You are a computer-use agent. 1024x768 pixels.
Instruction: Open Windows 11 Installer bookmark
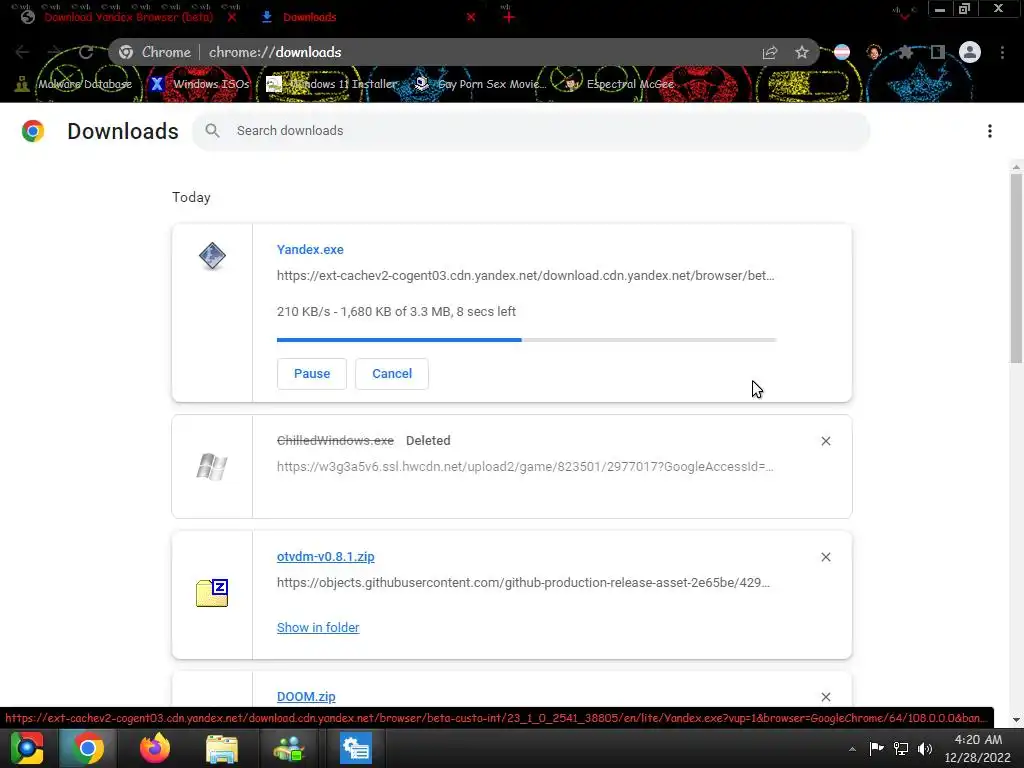pos(332,84)
